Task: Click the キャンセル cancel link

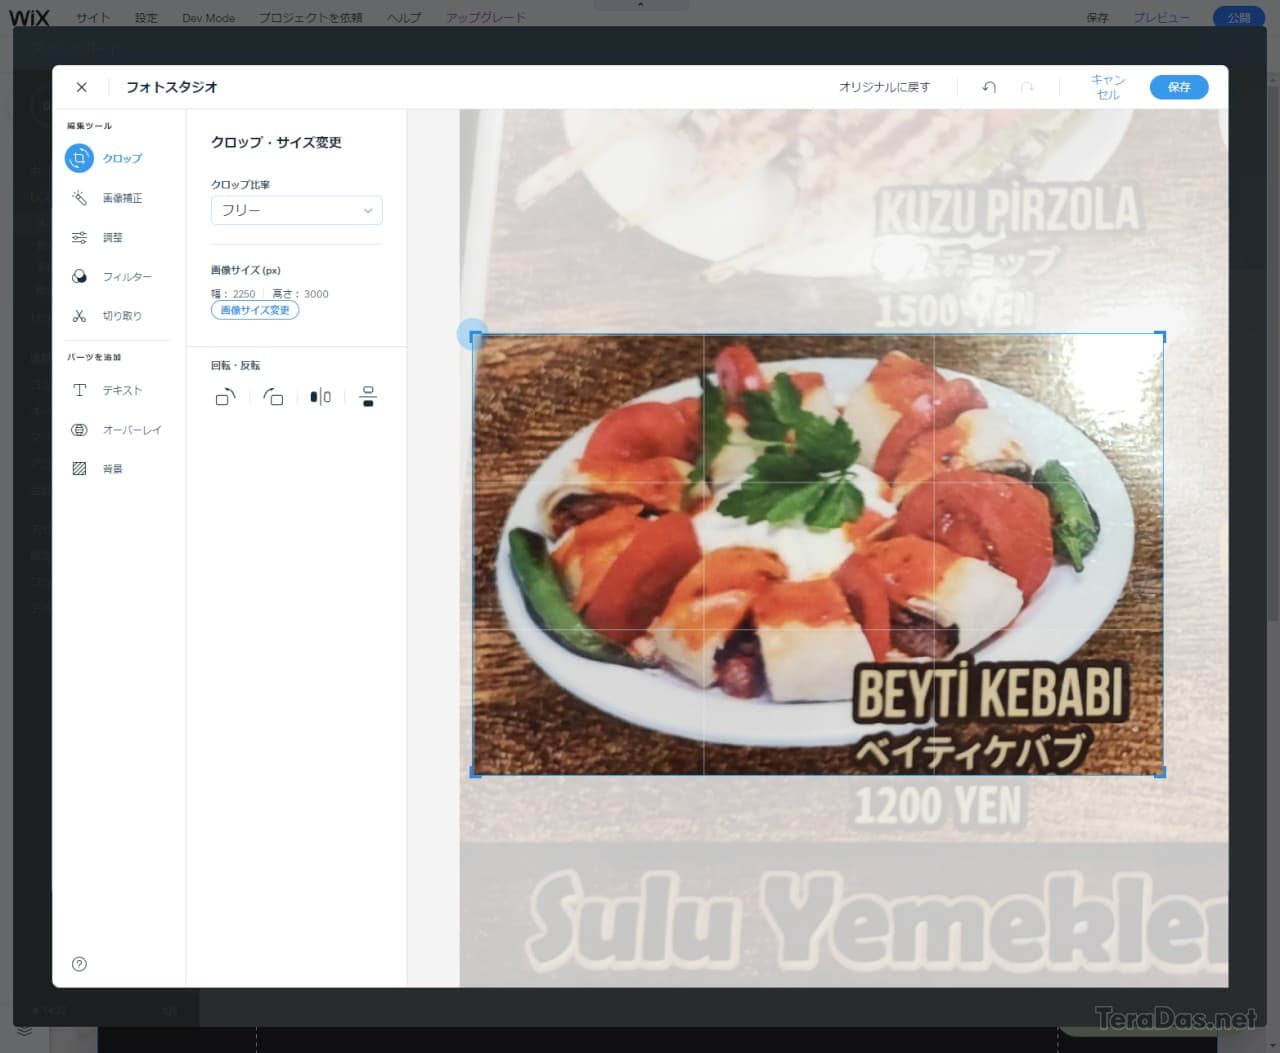Action: point(1108,87)
